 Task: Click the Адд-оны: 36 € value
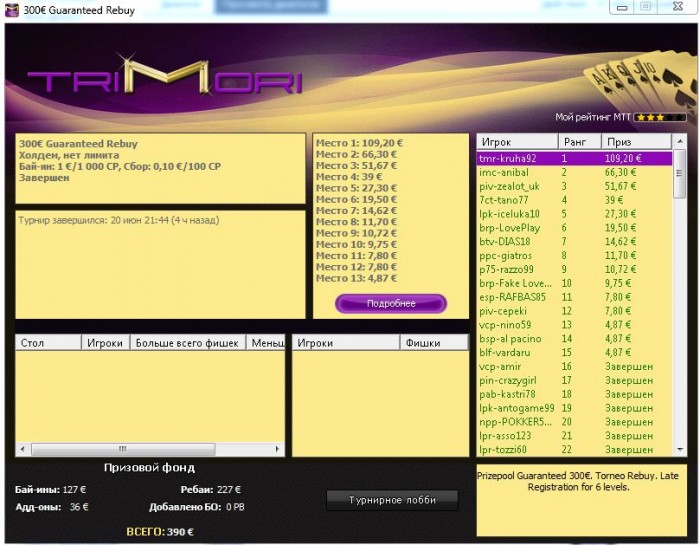[52, 507]
